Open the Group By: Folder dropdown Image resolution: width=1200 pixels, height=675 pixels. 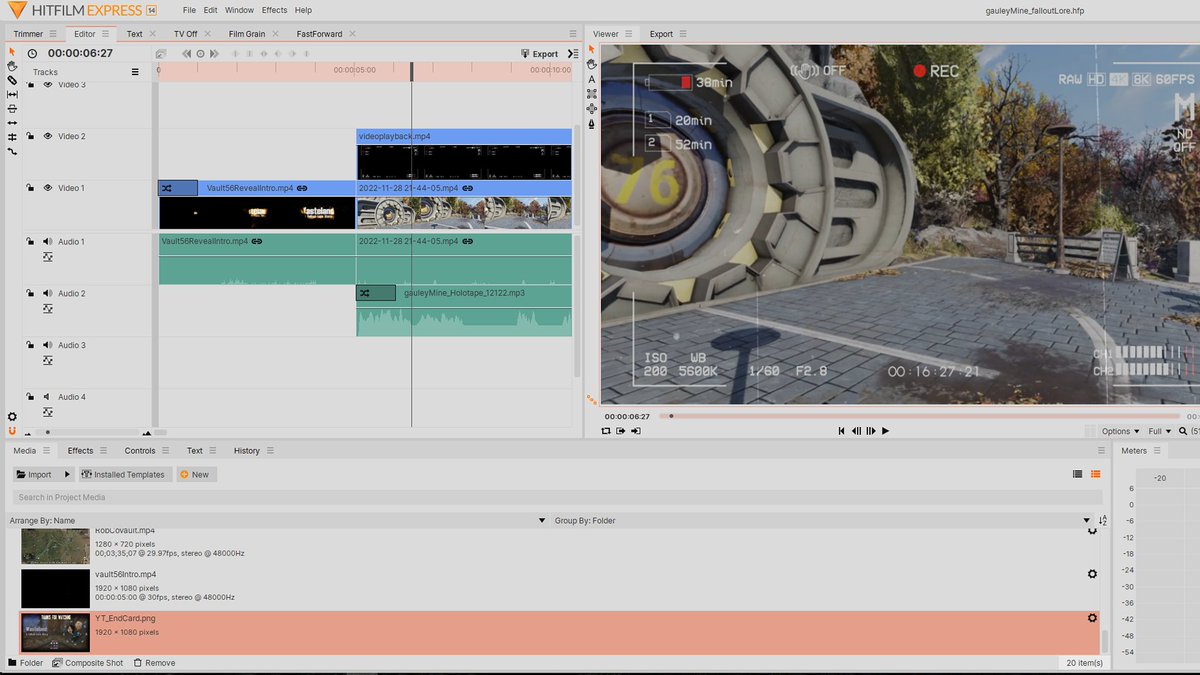click(x=822, y=520)
